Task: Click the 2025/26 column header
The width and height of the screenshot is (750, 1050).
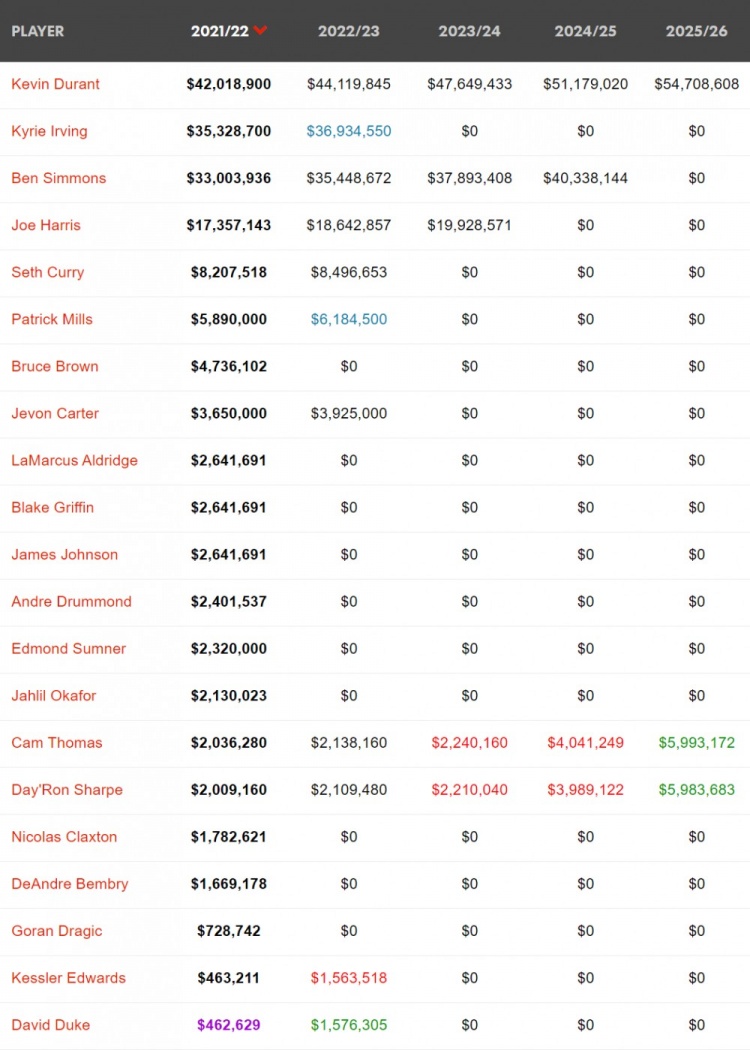Action: coord(696,31)
